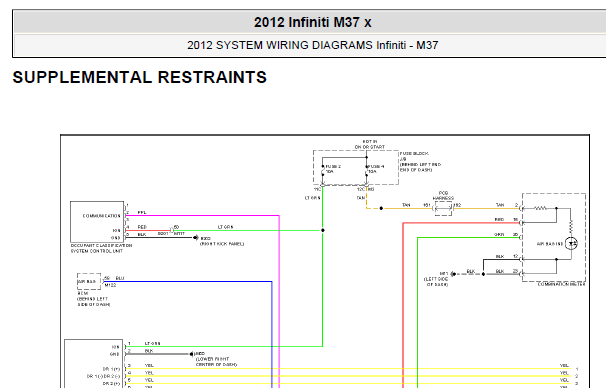Click the "M122" connector label

[110, 285]
